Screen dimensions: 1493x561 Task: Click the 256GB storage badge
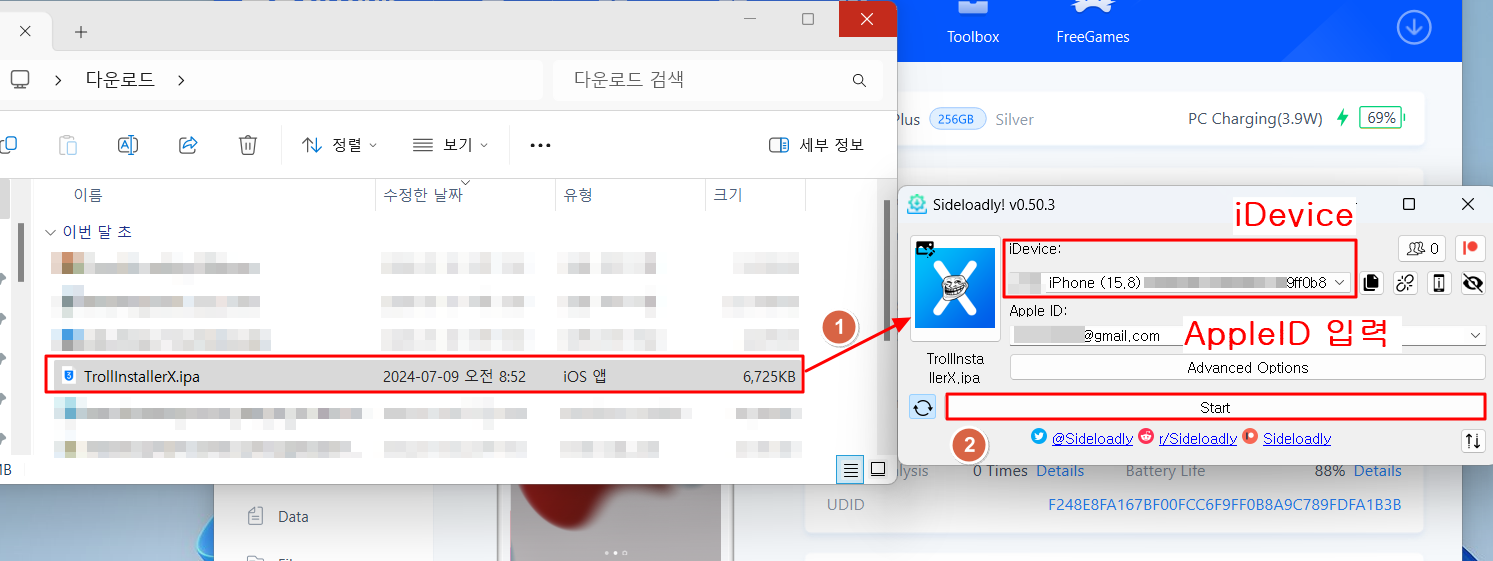pos(957,119)
